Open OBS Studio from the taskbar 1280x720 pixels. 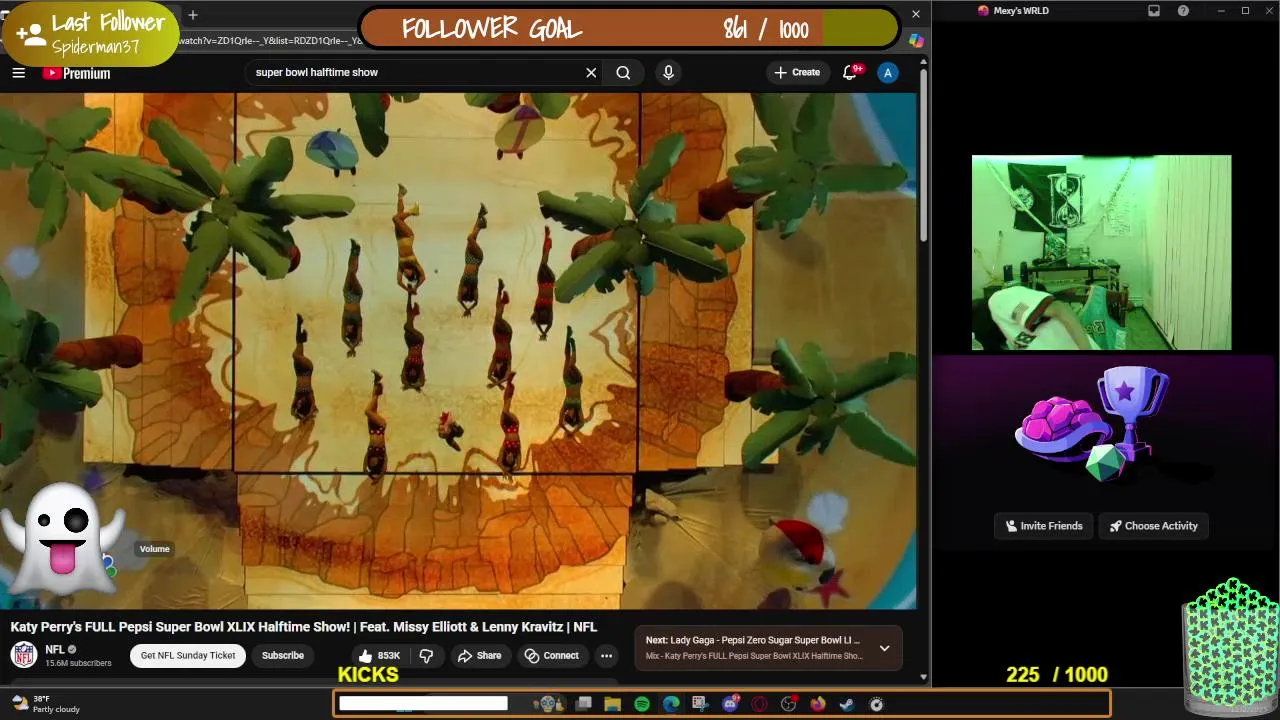(788, 704)
